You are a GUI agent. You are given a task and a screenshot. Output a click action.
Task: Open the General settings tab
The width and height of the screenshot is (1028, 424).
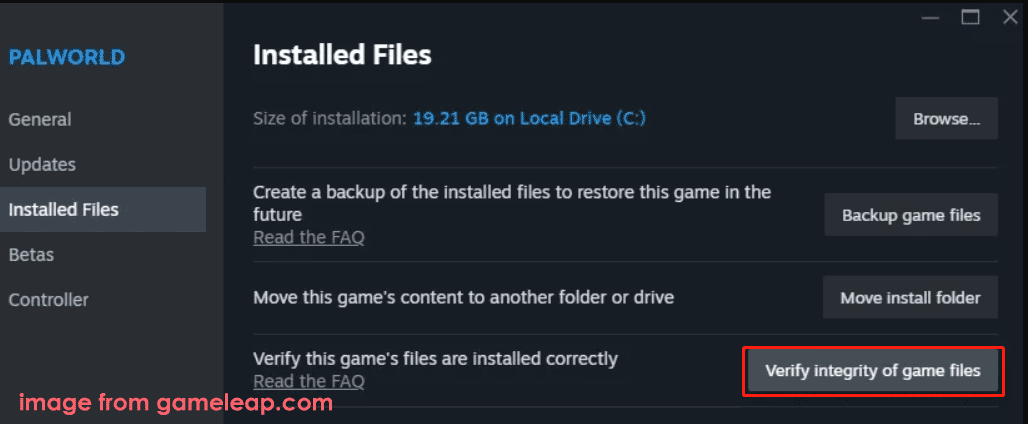point(40,119)
